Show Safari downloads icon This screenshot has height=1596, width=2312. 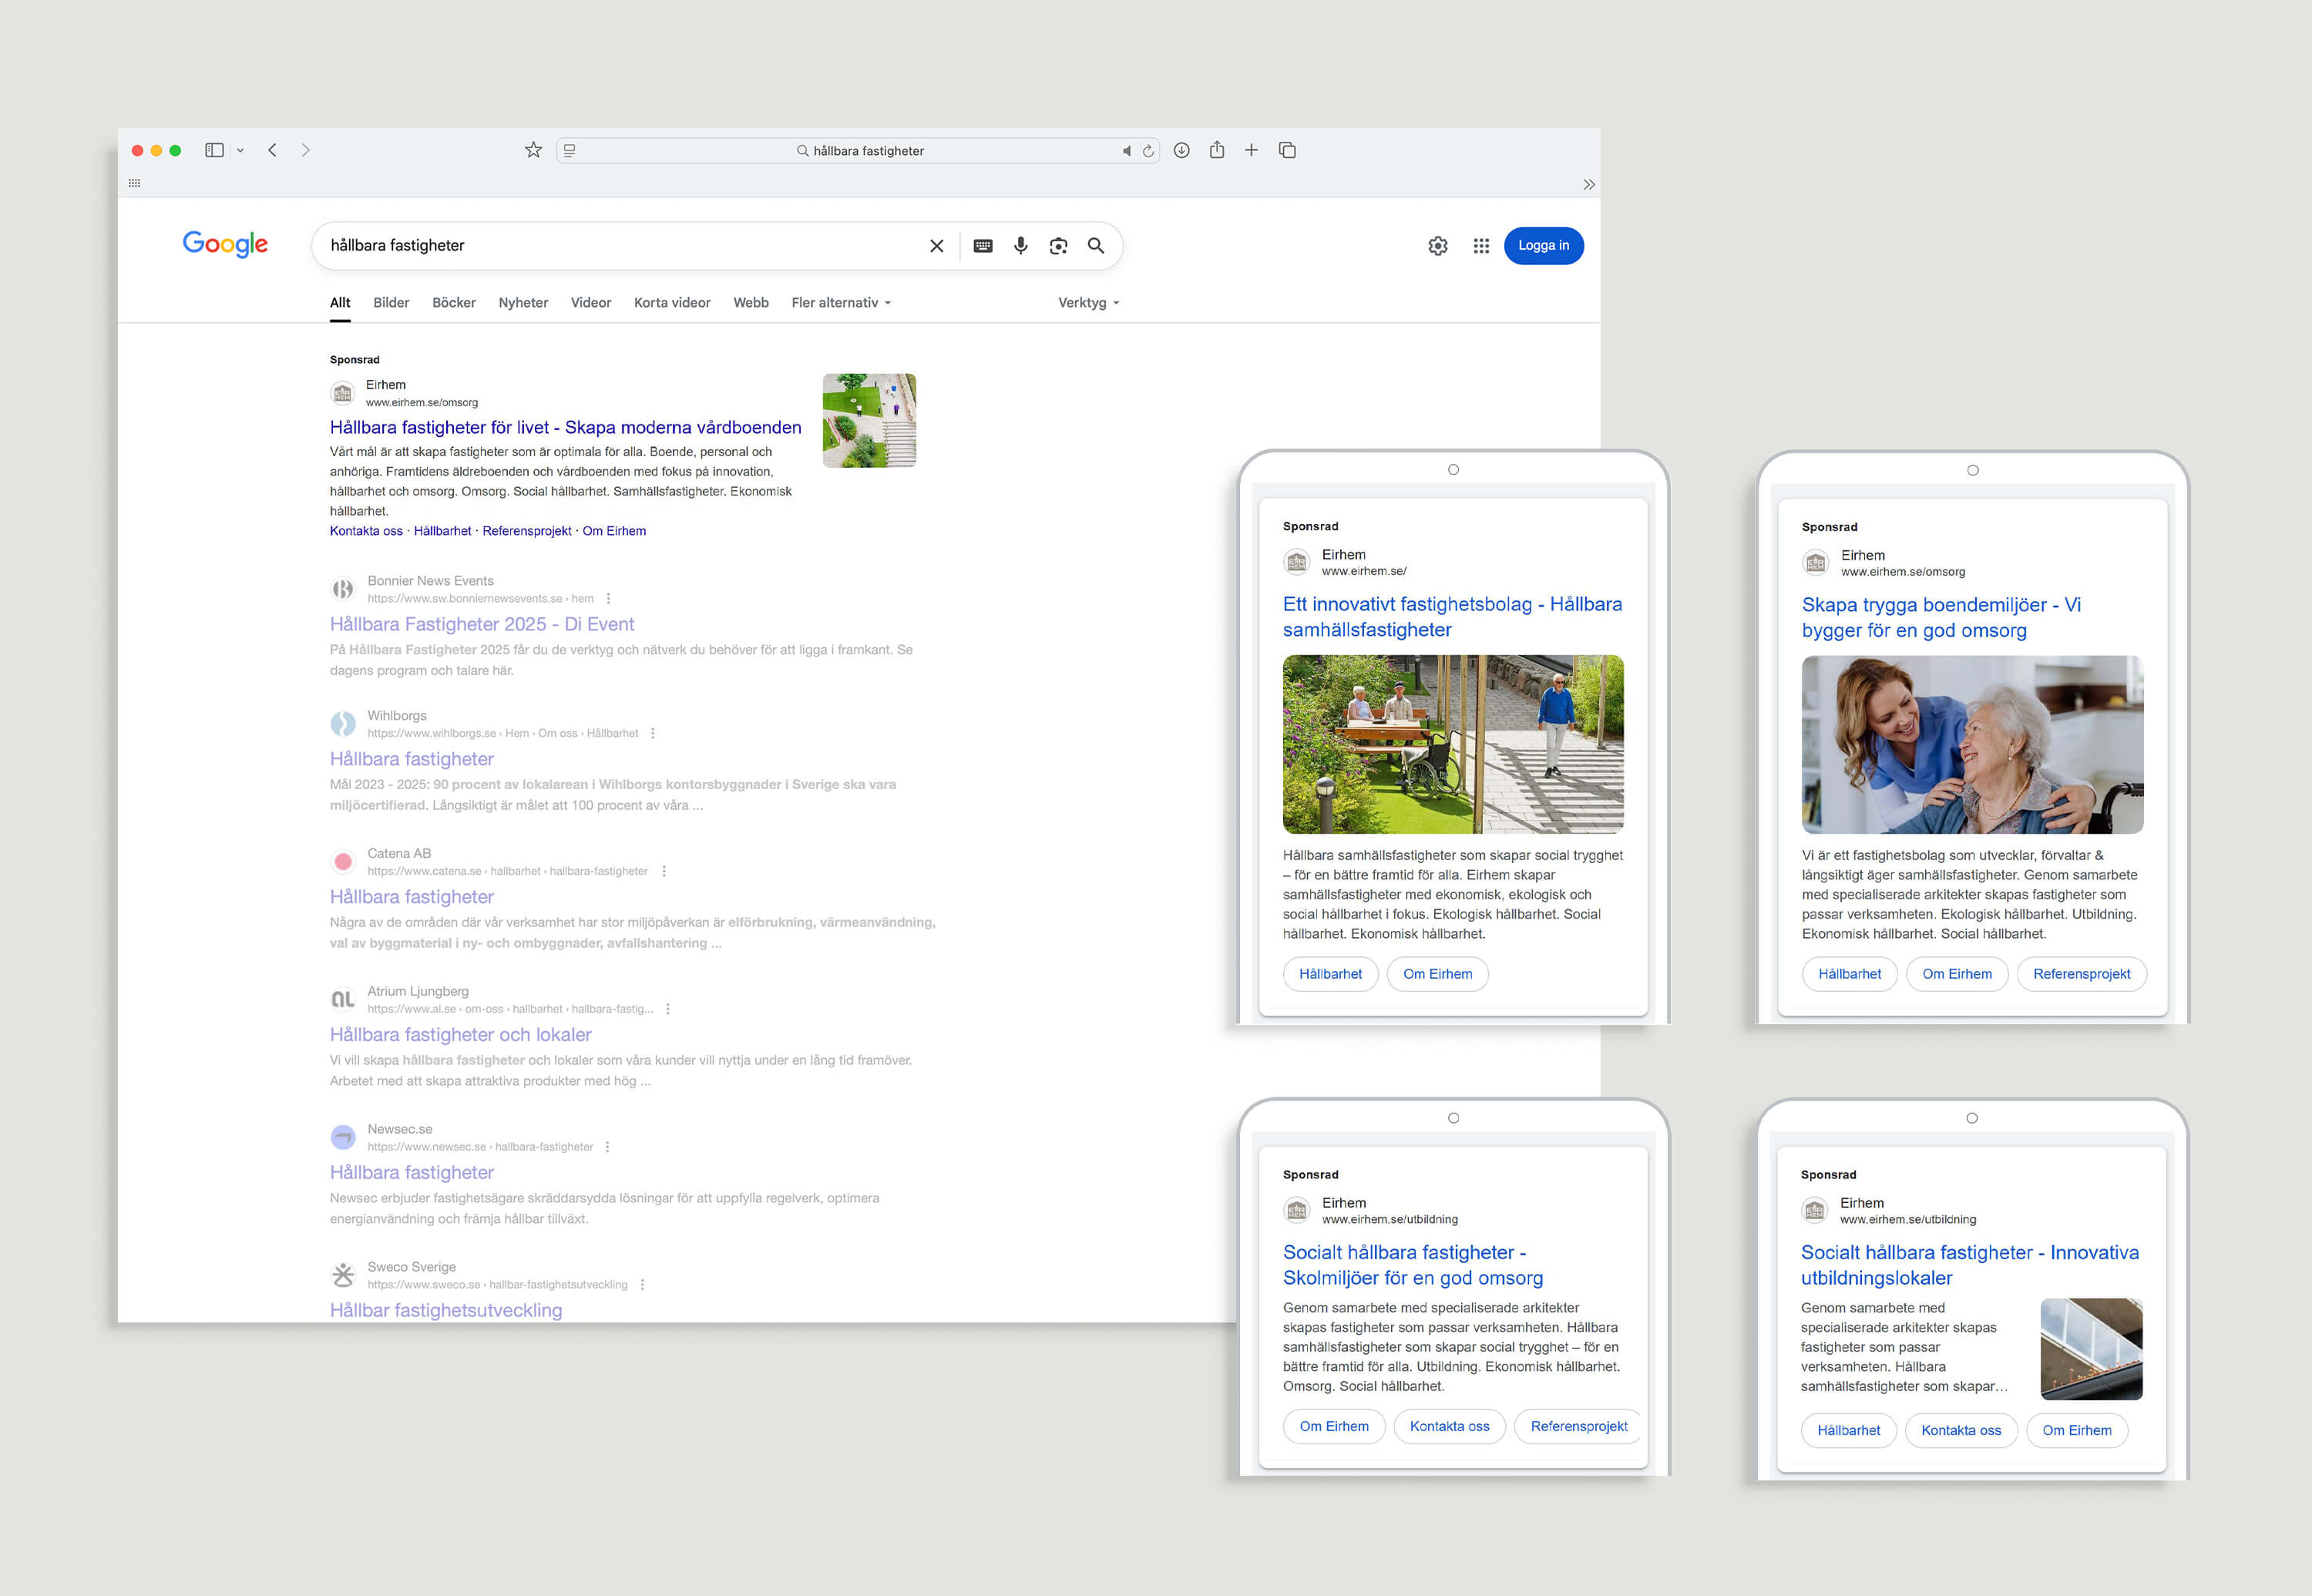pyautogui.click(x=1181, y=150)
